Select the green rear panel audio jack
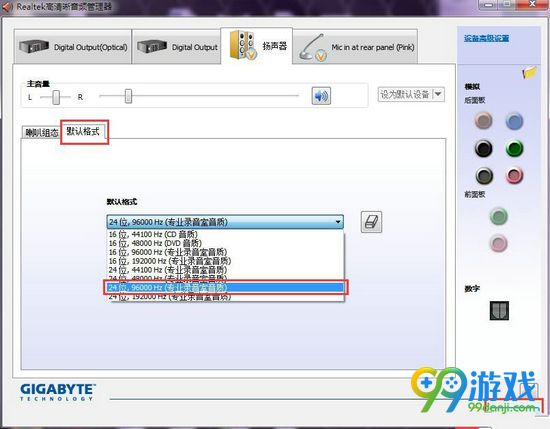Viewport: 550px width, 429px height. coord(514,148)
